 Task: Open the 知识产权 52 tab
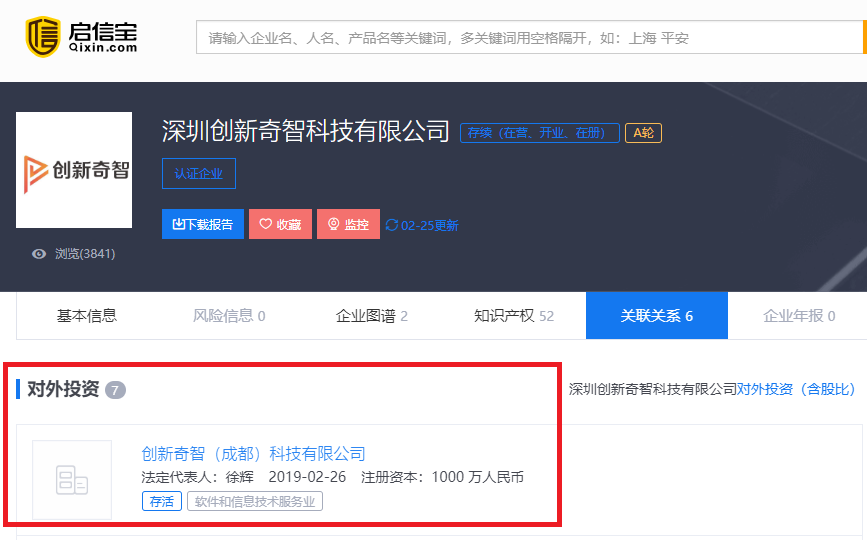(x=514, y=316)
